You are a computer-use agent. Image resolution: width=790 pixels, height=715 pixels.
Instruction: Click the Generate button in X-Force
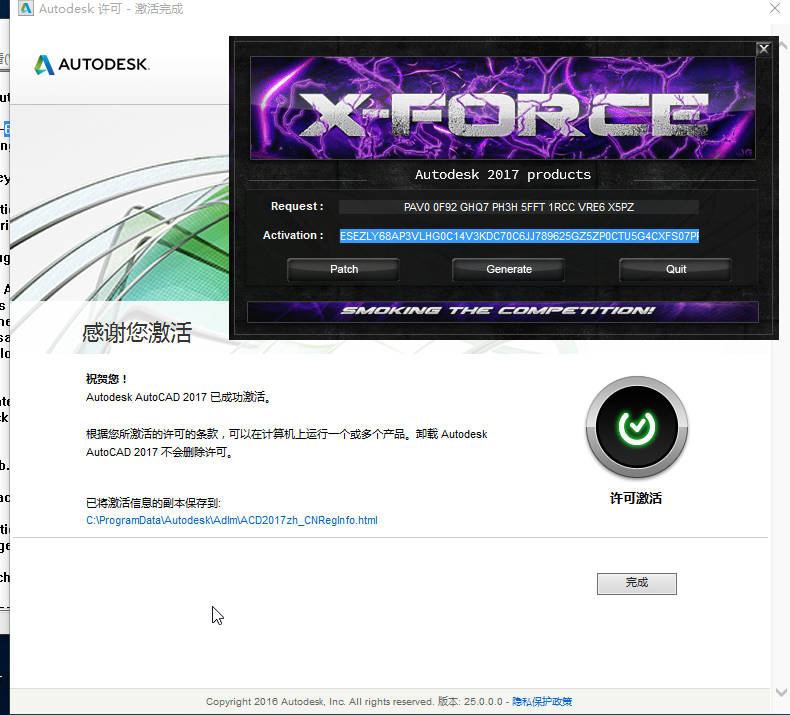tap(508, 269)
